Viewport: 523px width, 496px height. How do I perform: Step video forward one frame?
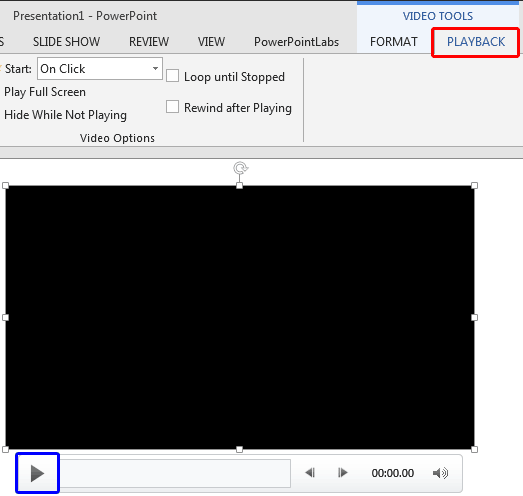[x=343, y=473]
